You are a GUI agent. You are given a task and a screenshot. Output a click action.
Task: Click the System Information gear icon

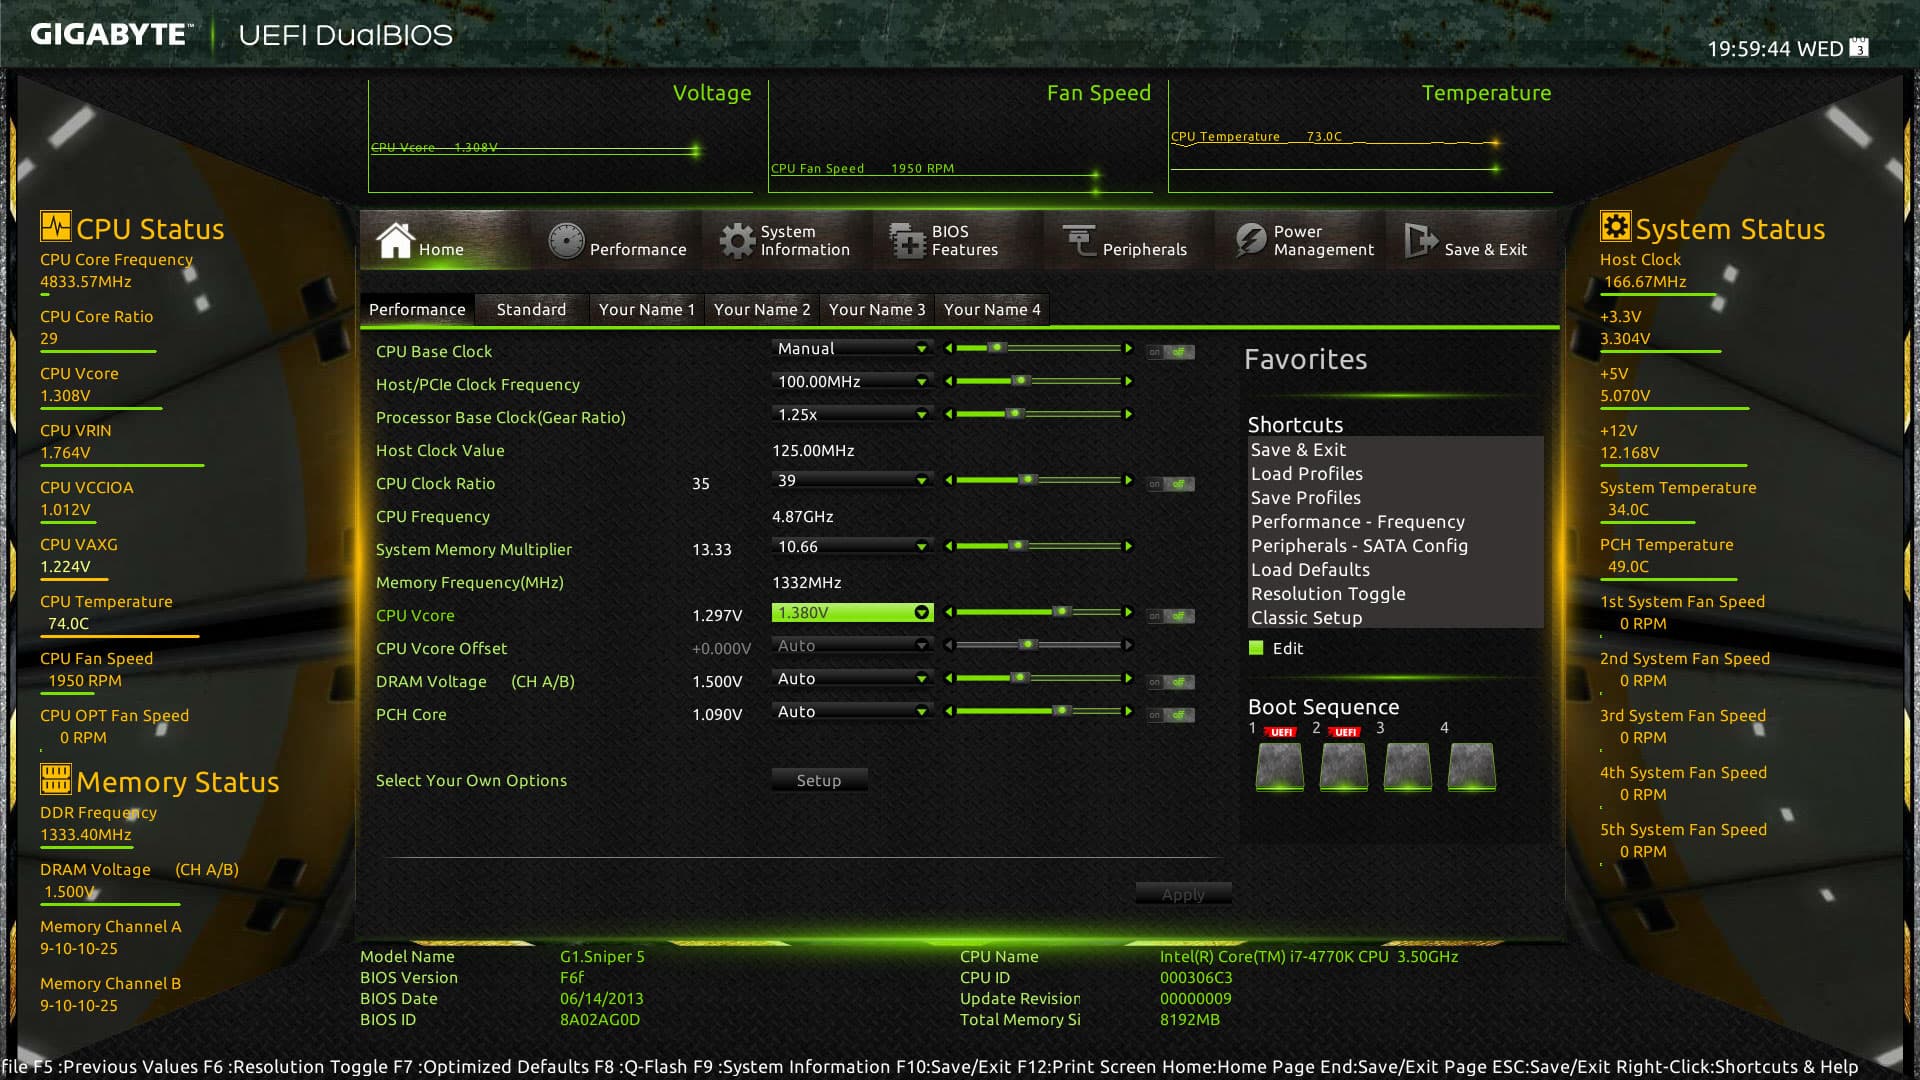click(x=737, y=241)
